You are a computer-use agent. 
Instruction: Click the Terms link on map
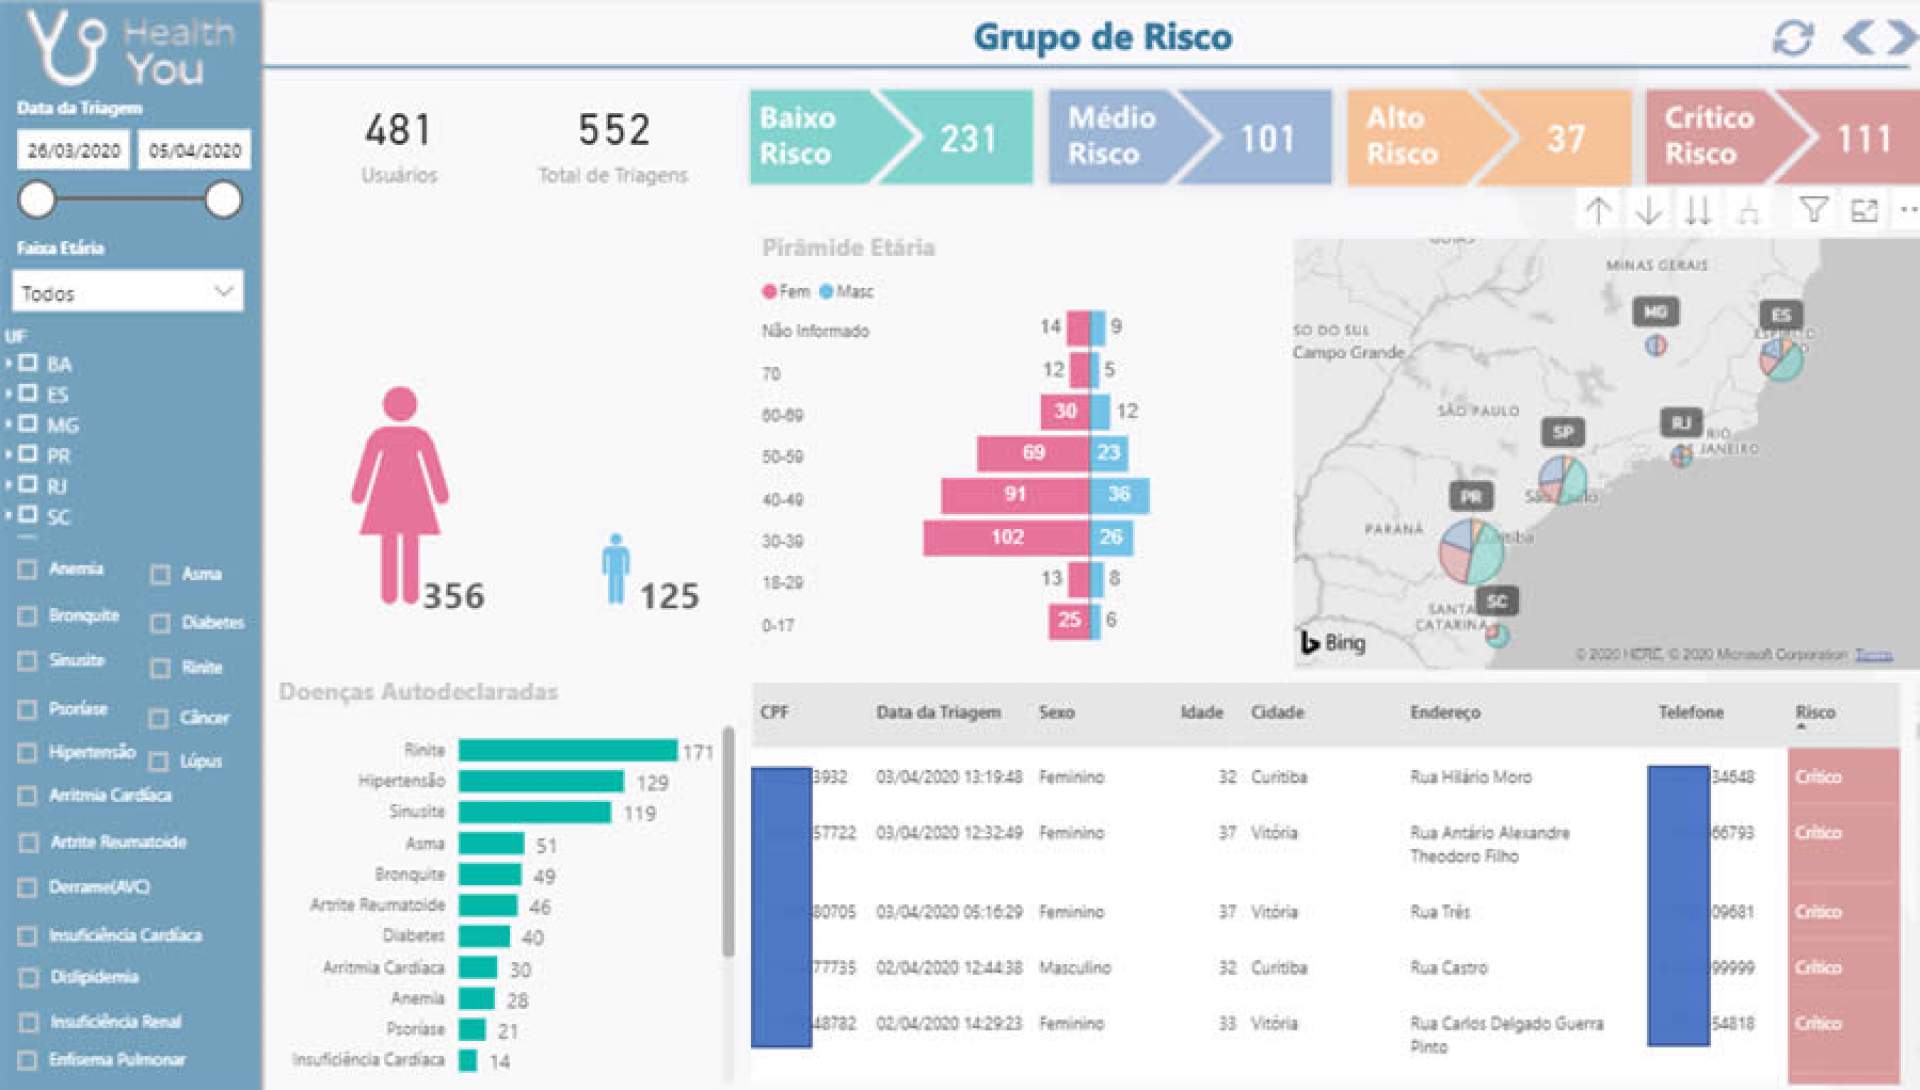(x=1873, y=655)
